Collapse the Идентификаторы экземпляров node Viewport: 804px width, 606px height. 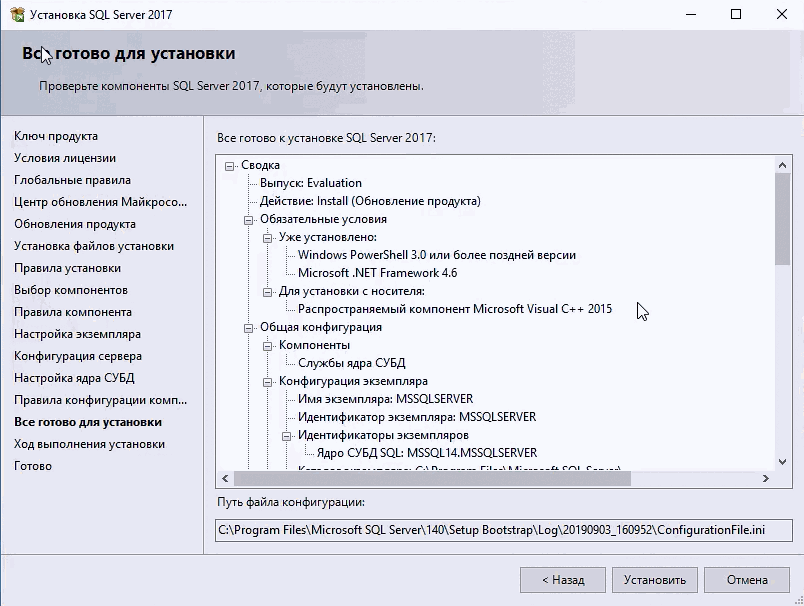pyautogui.click(x=287, y=436)
